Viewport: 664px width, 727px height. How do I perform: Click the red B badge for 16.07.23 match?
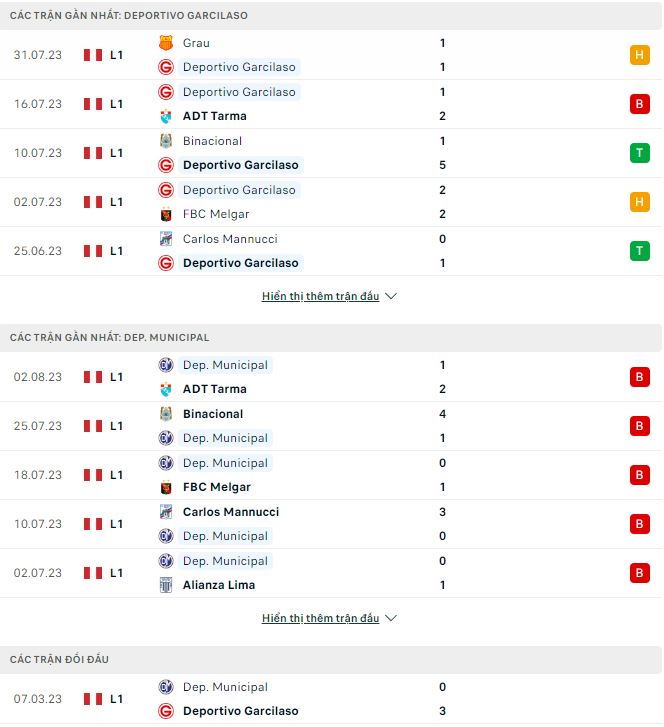coord(639,104)
